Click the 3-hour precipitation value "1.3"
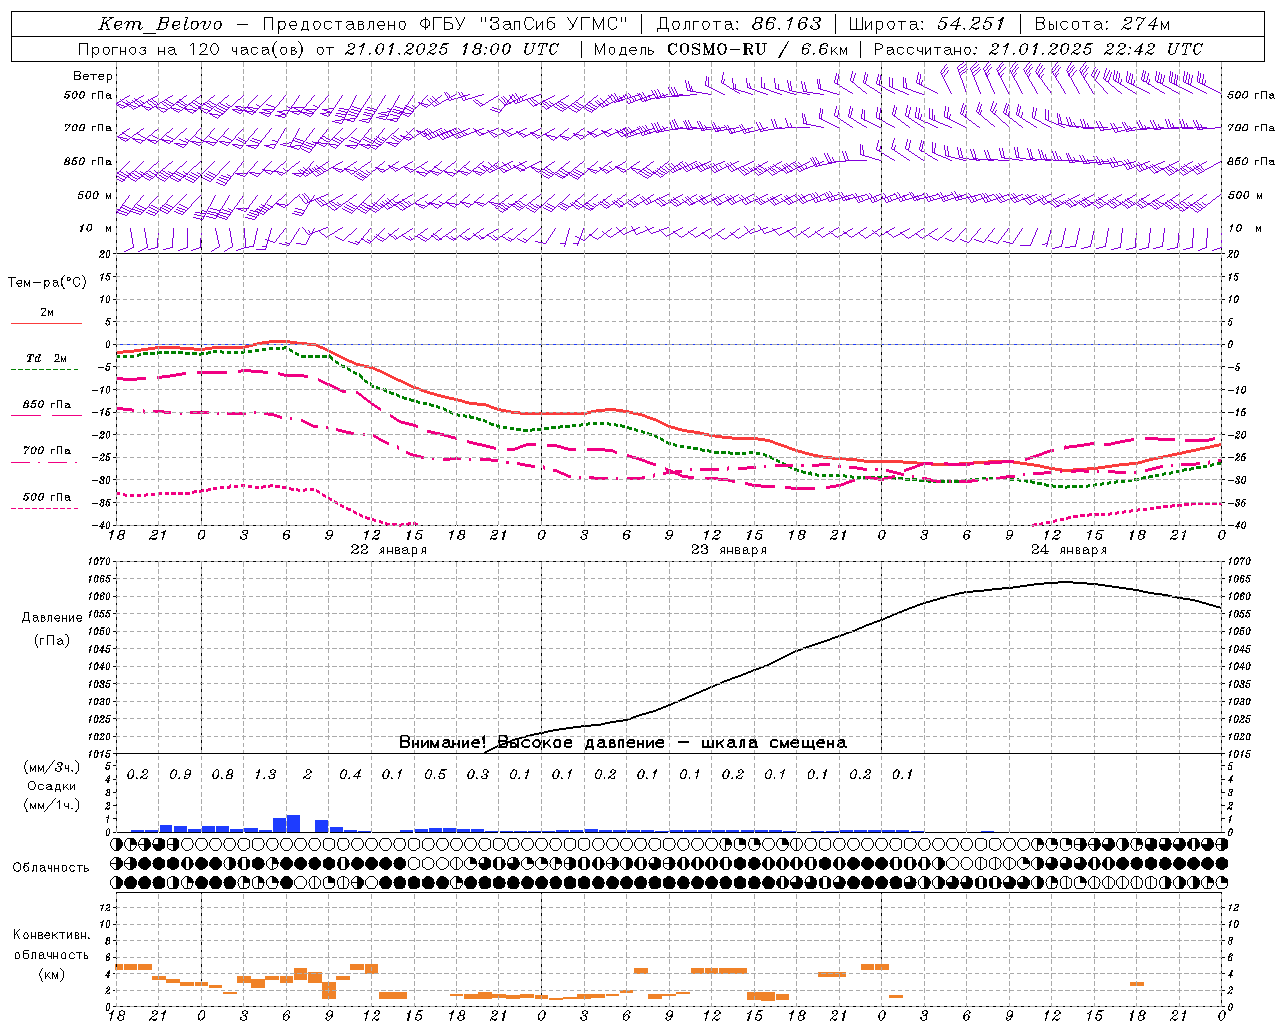This screenshot has height=1024, width=1280. pos(265,774)
